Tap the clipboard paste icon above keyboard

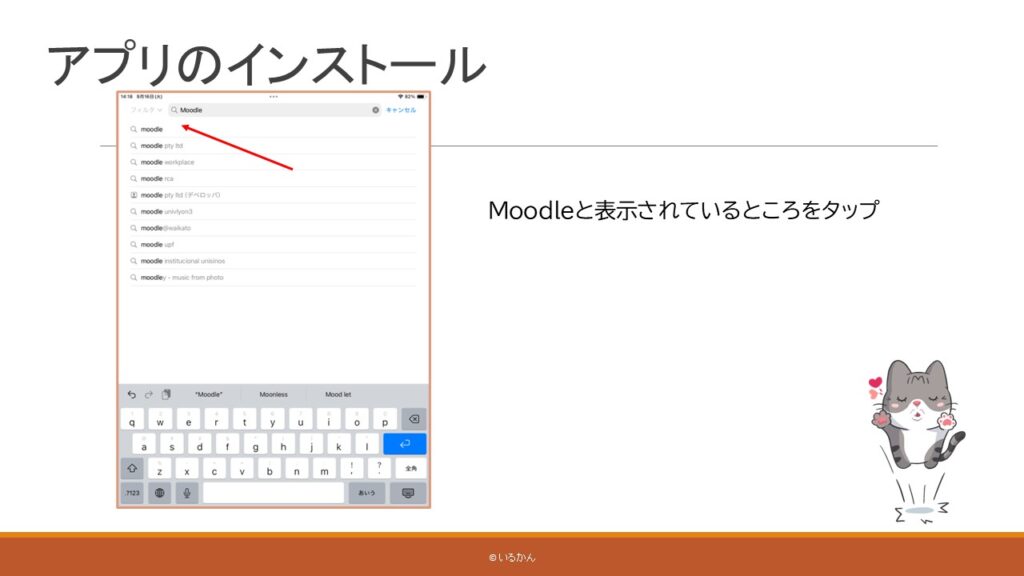pyautogui.click(x=166, y=395)
